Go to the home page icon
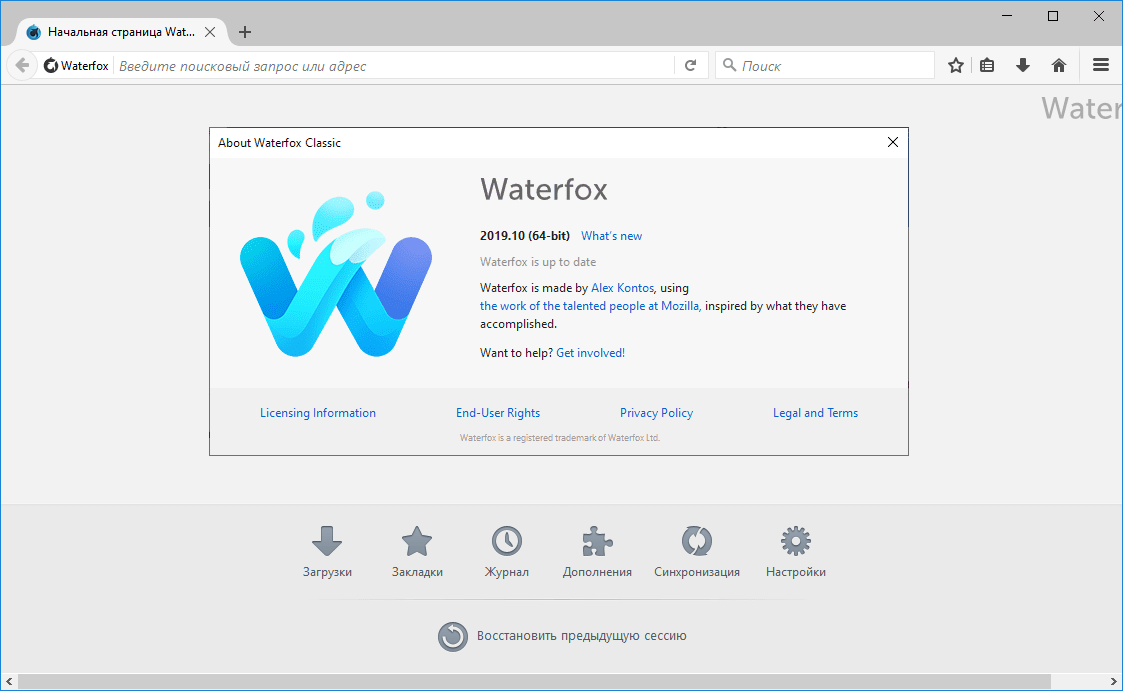 [1059, 66]
